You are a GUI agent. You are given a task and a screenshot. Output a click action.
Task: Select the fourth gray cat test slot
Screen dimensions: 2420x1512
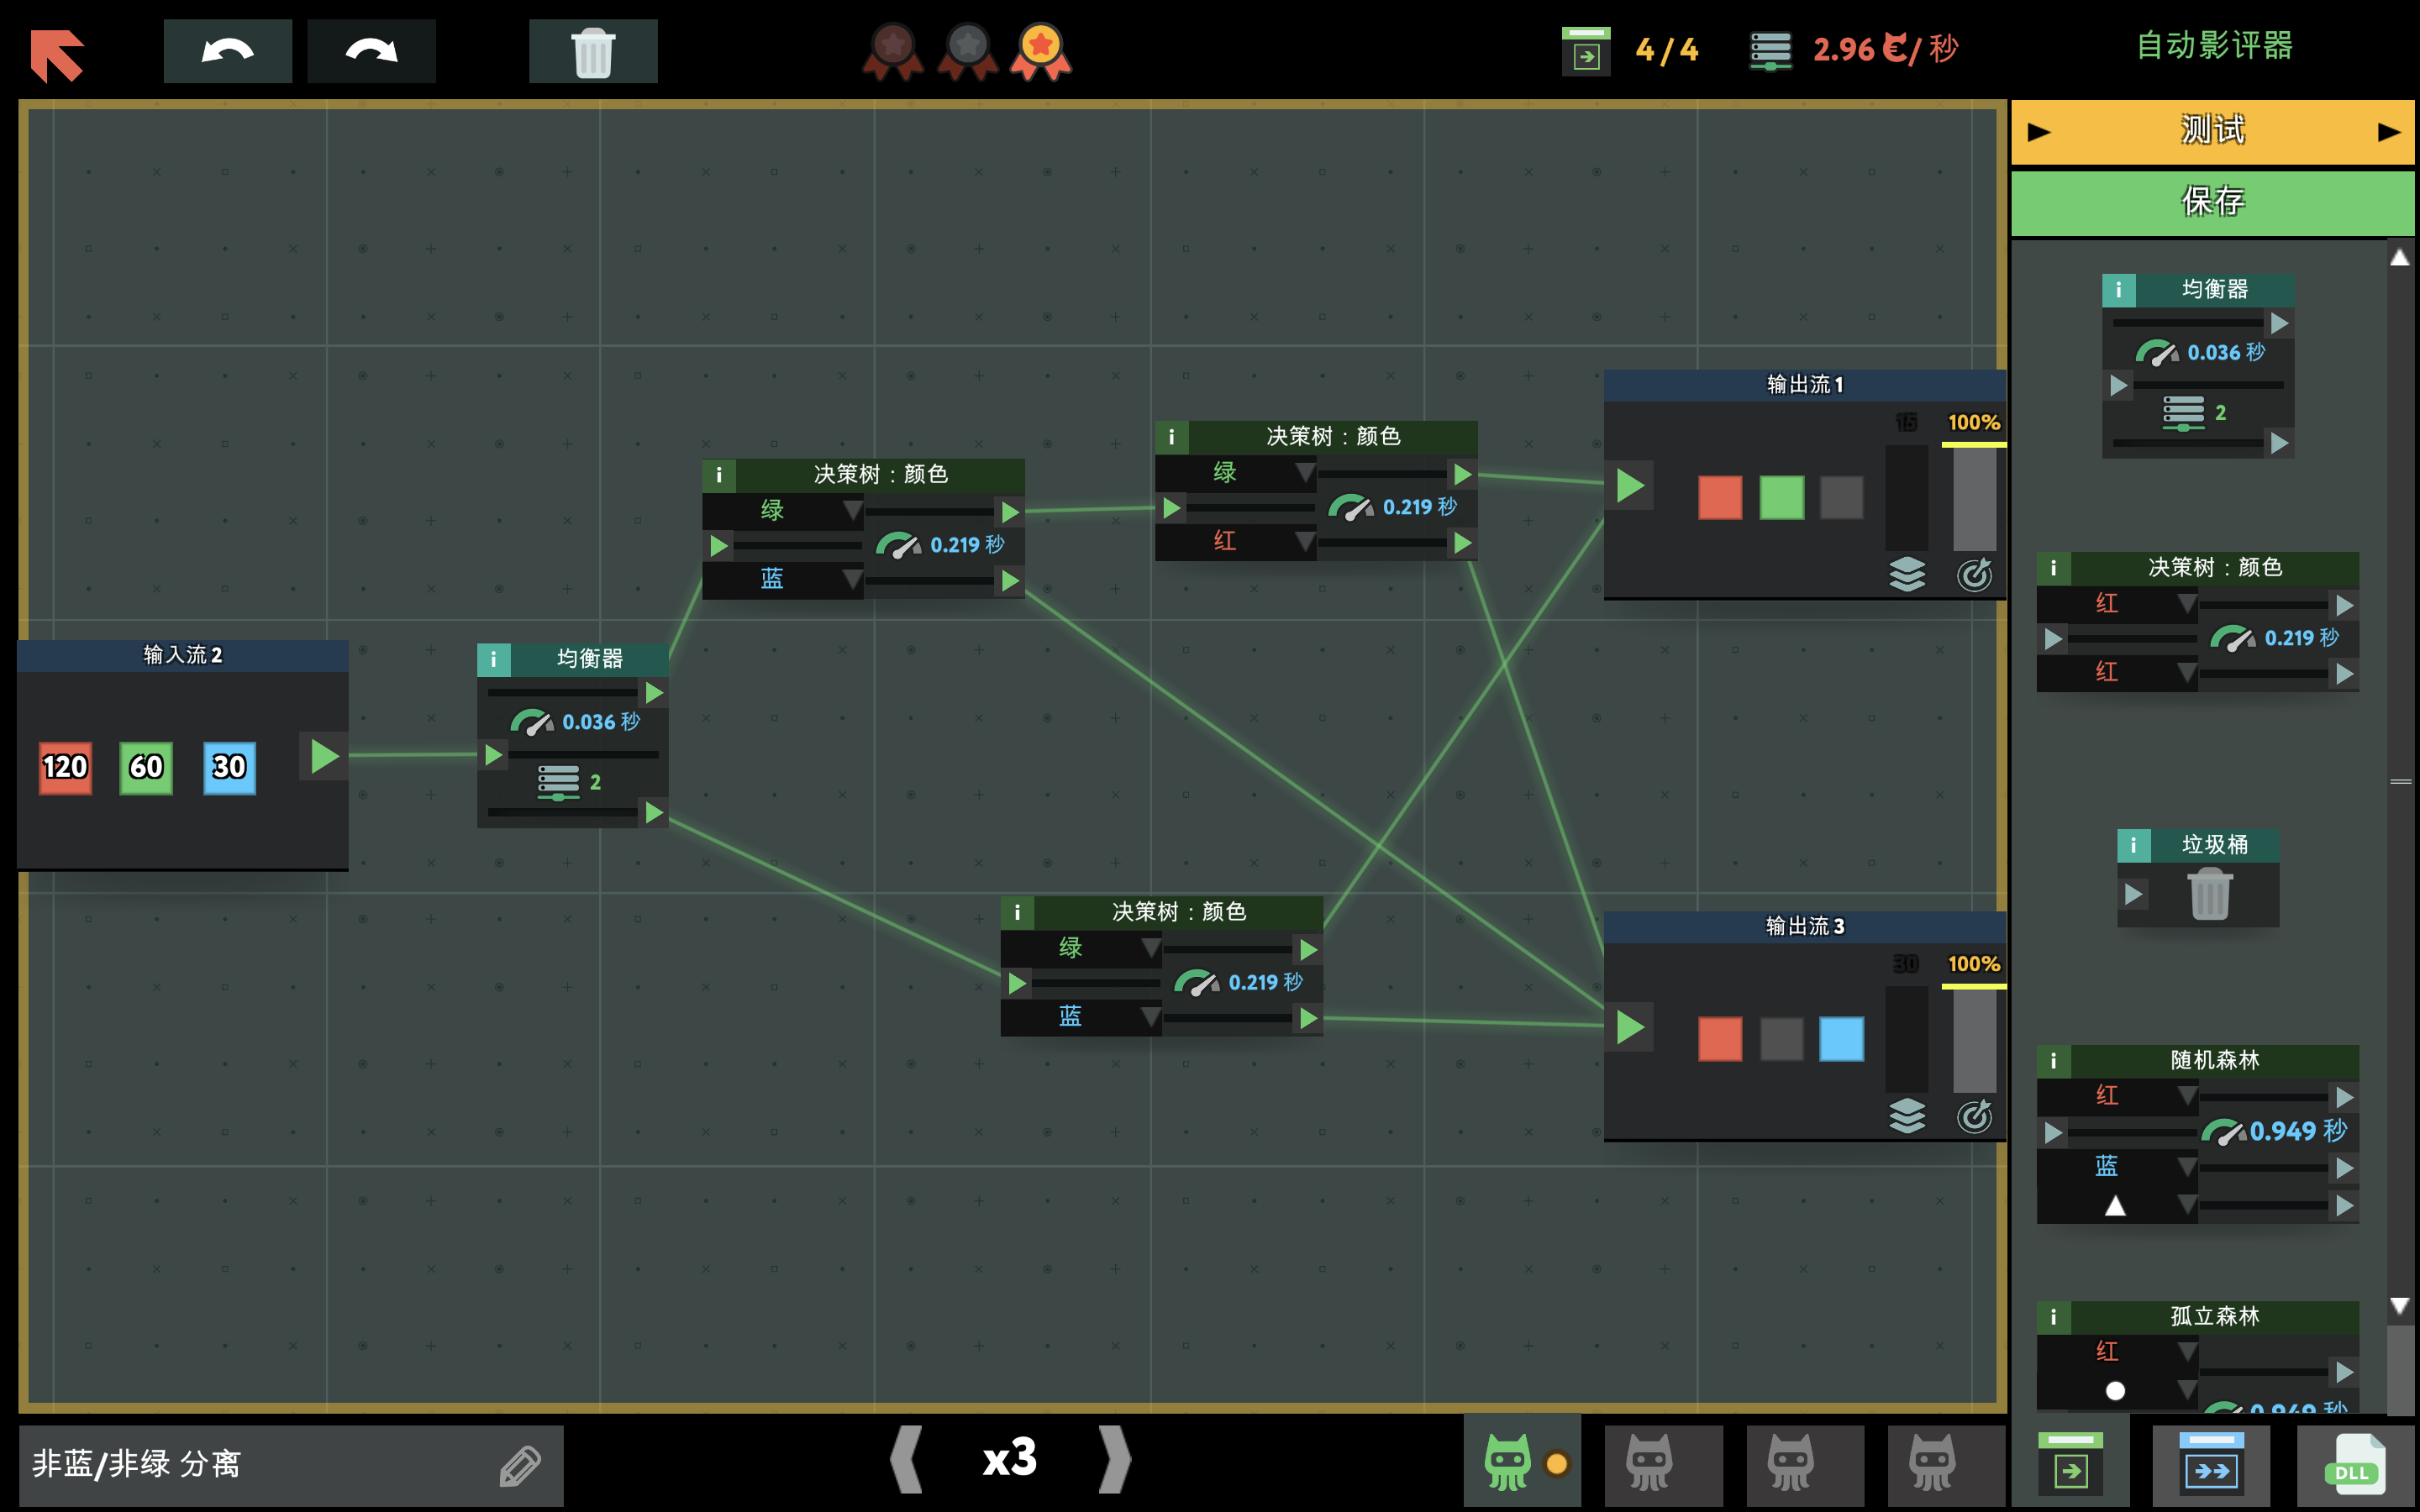[1932, 1464]
